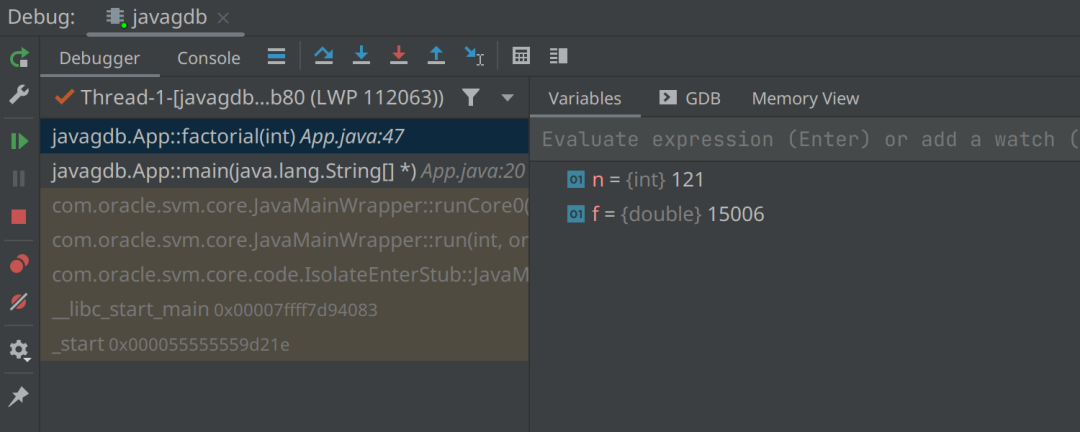The image size is (1080, 432).
Task: Switch to the Console tab
Action: point(209,59)
